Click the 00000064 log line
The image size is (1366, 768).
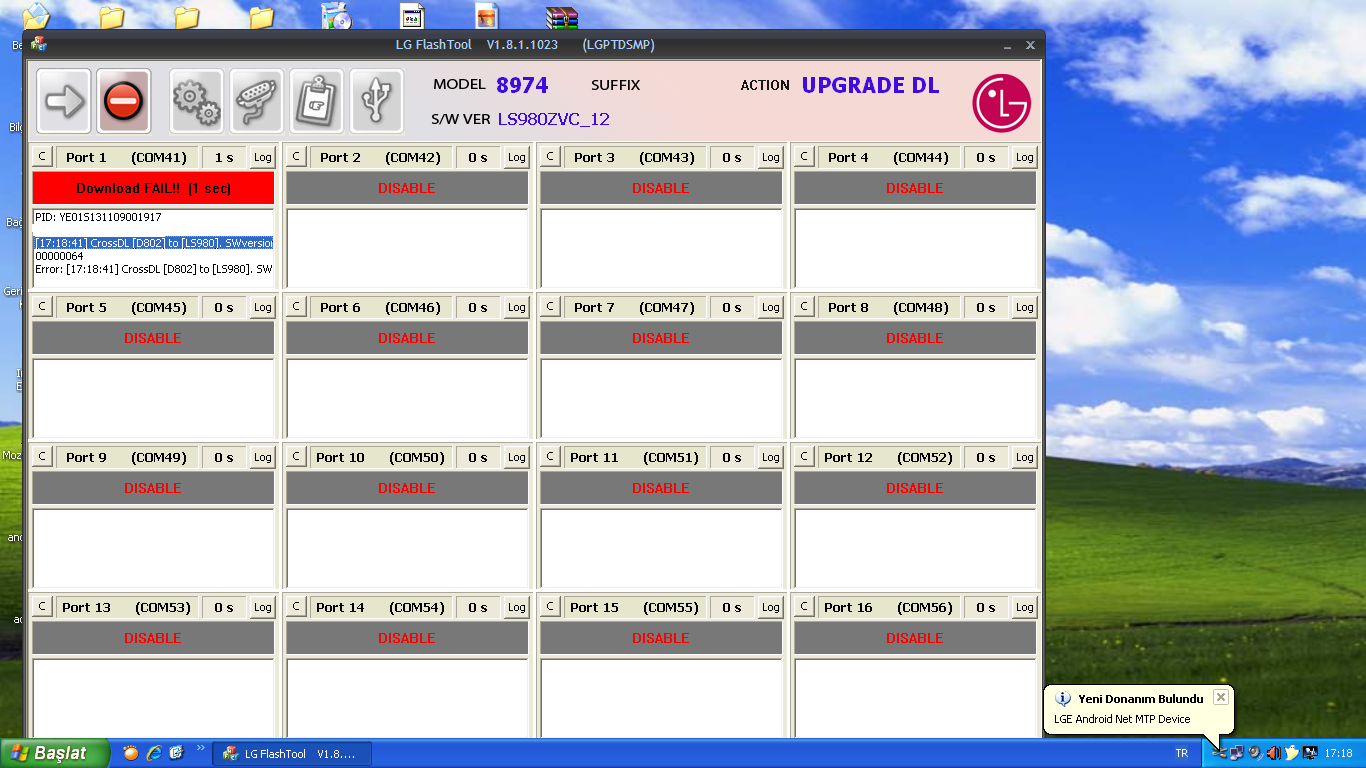click(x=59, y=256)
